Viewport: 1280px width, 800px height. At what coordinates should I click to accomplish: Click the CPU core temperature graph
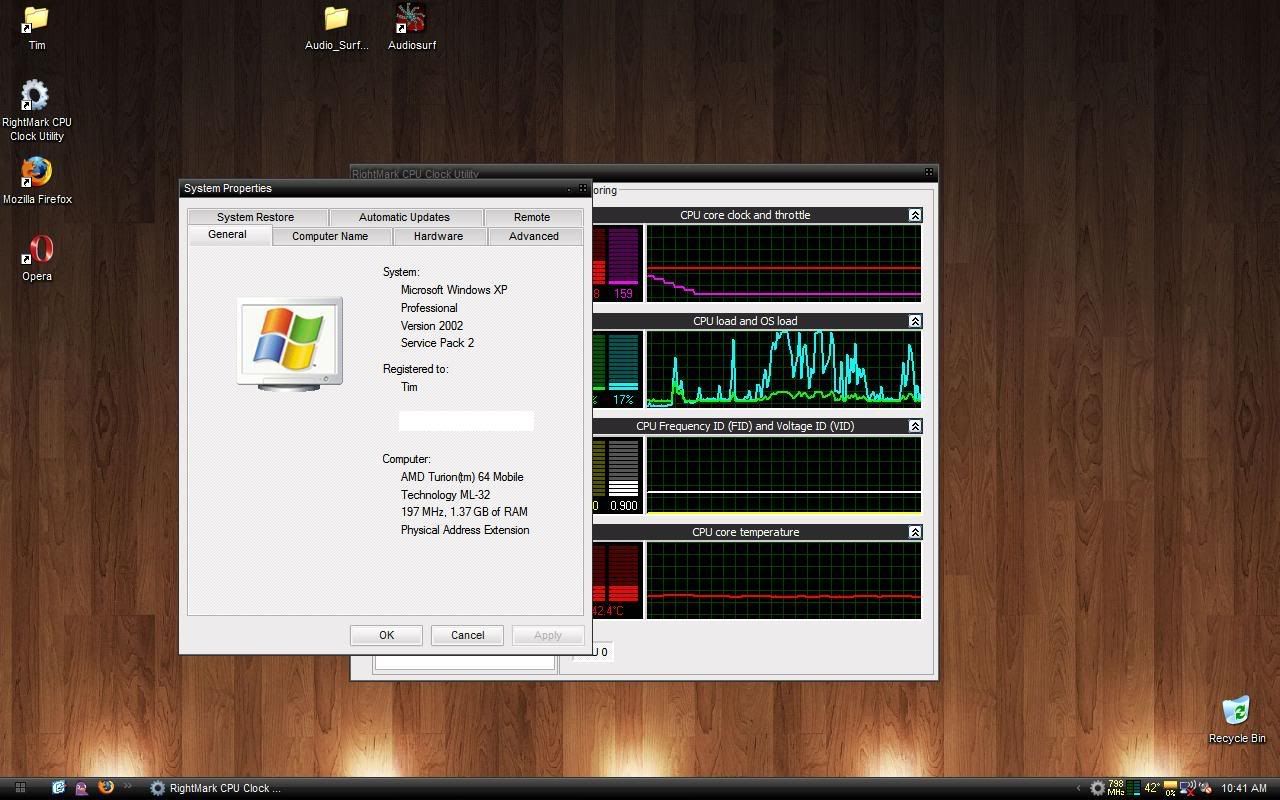(783, 581)
